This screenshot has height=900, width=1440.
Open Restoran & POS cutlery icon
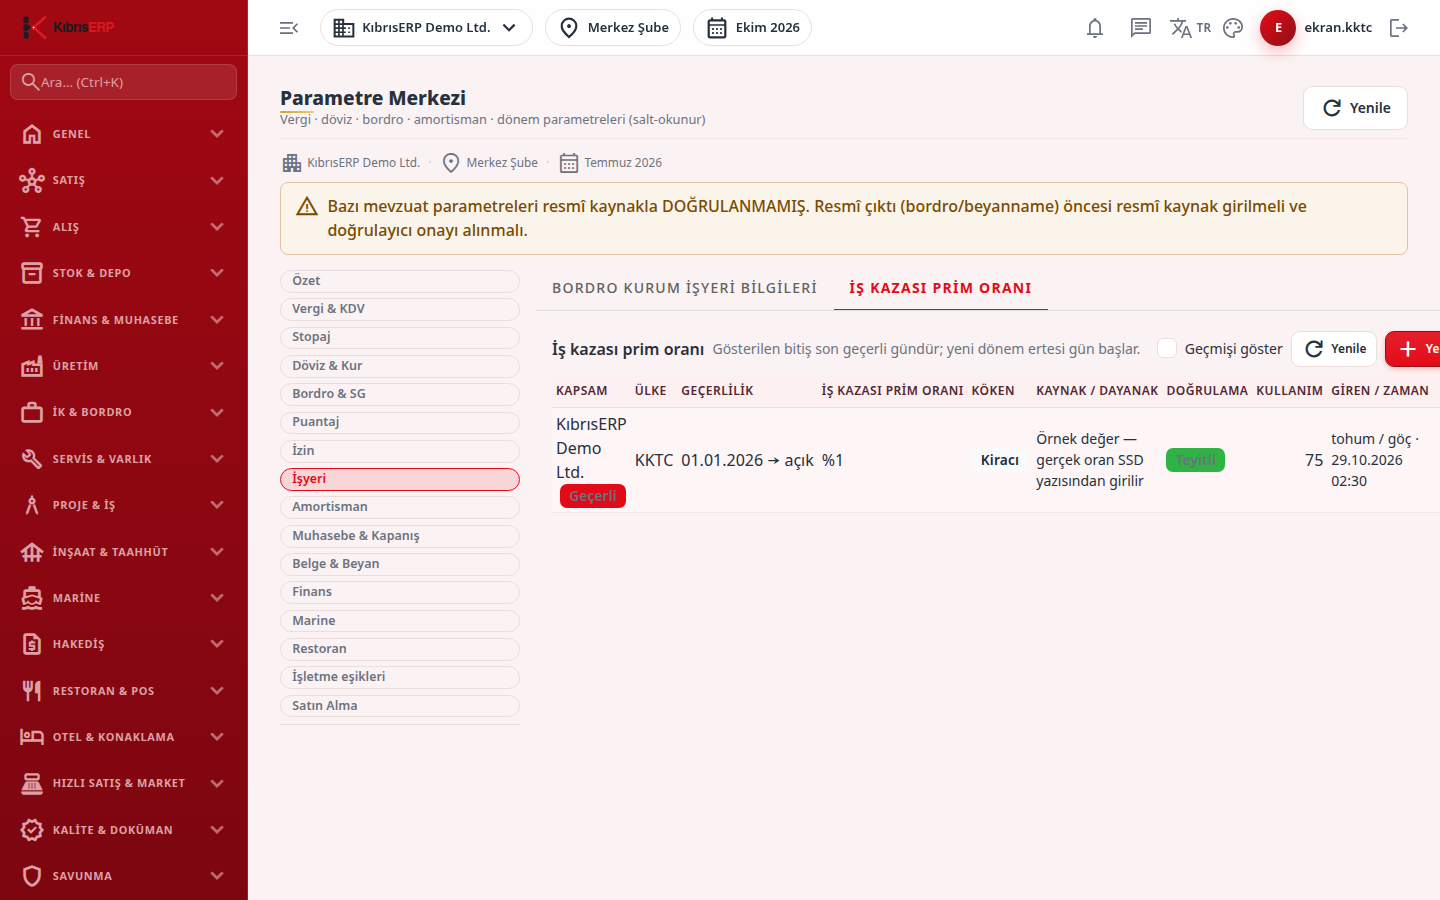click(x=32, y=691)
